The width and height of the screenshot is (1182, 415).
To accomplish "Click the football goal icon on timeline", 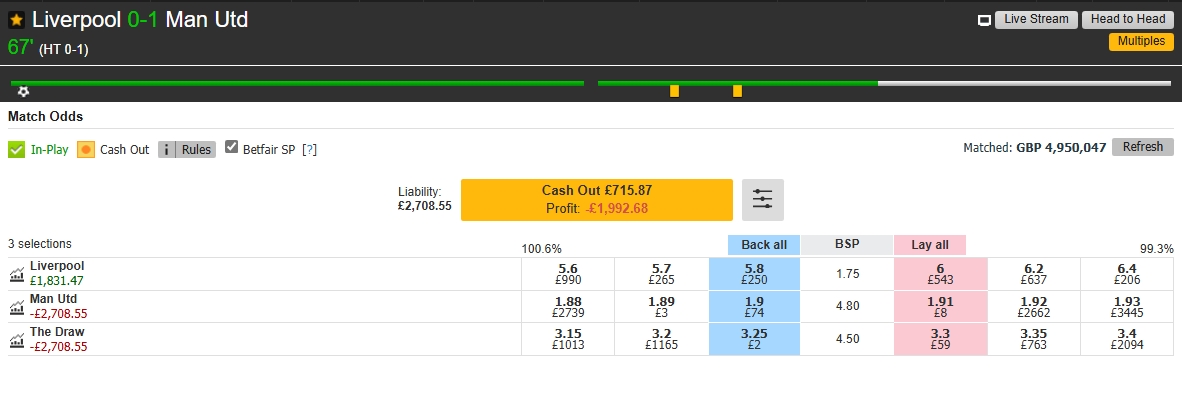I will [x=23, y=92].
